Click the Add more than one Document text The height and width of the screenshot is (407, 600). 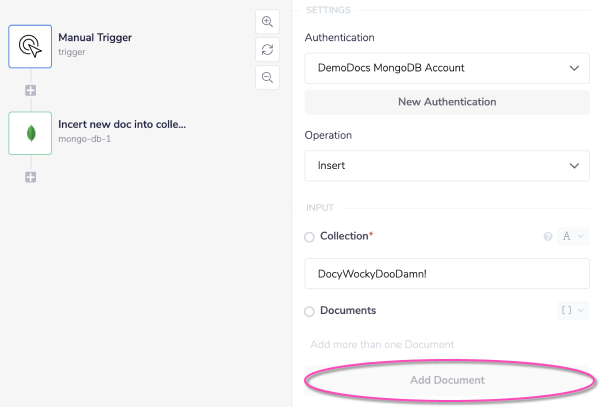pos(382,344)
